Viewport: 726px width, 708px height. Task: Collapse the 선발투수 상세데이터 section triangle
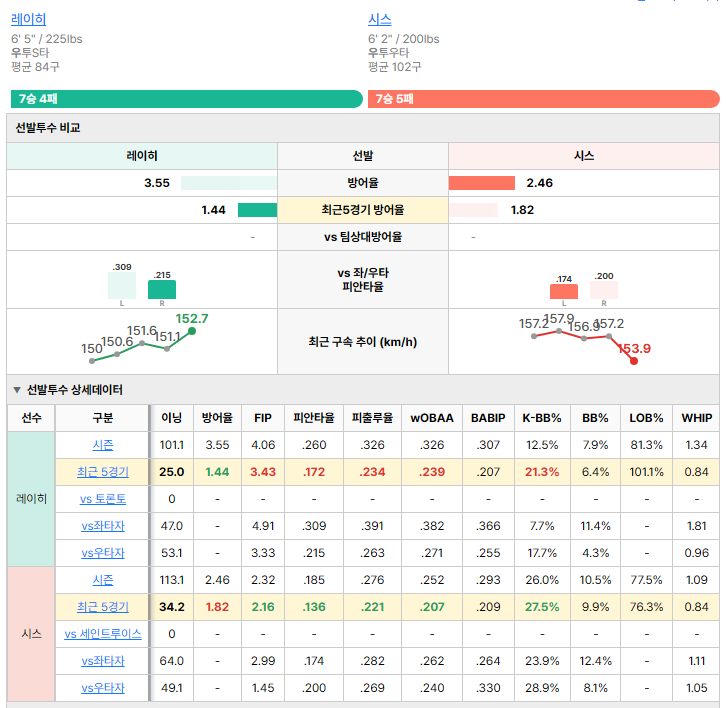coord(17,390)
